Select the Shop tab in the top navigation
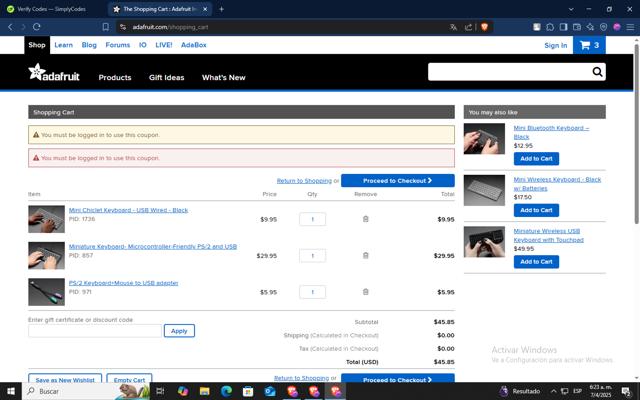640x400 pixels. [37, 45]
